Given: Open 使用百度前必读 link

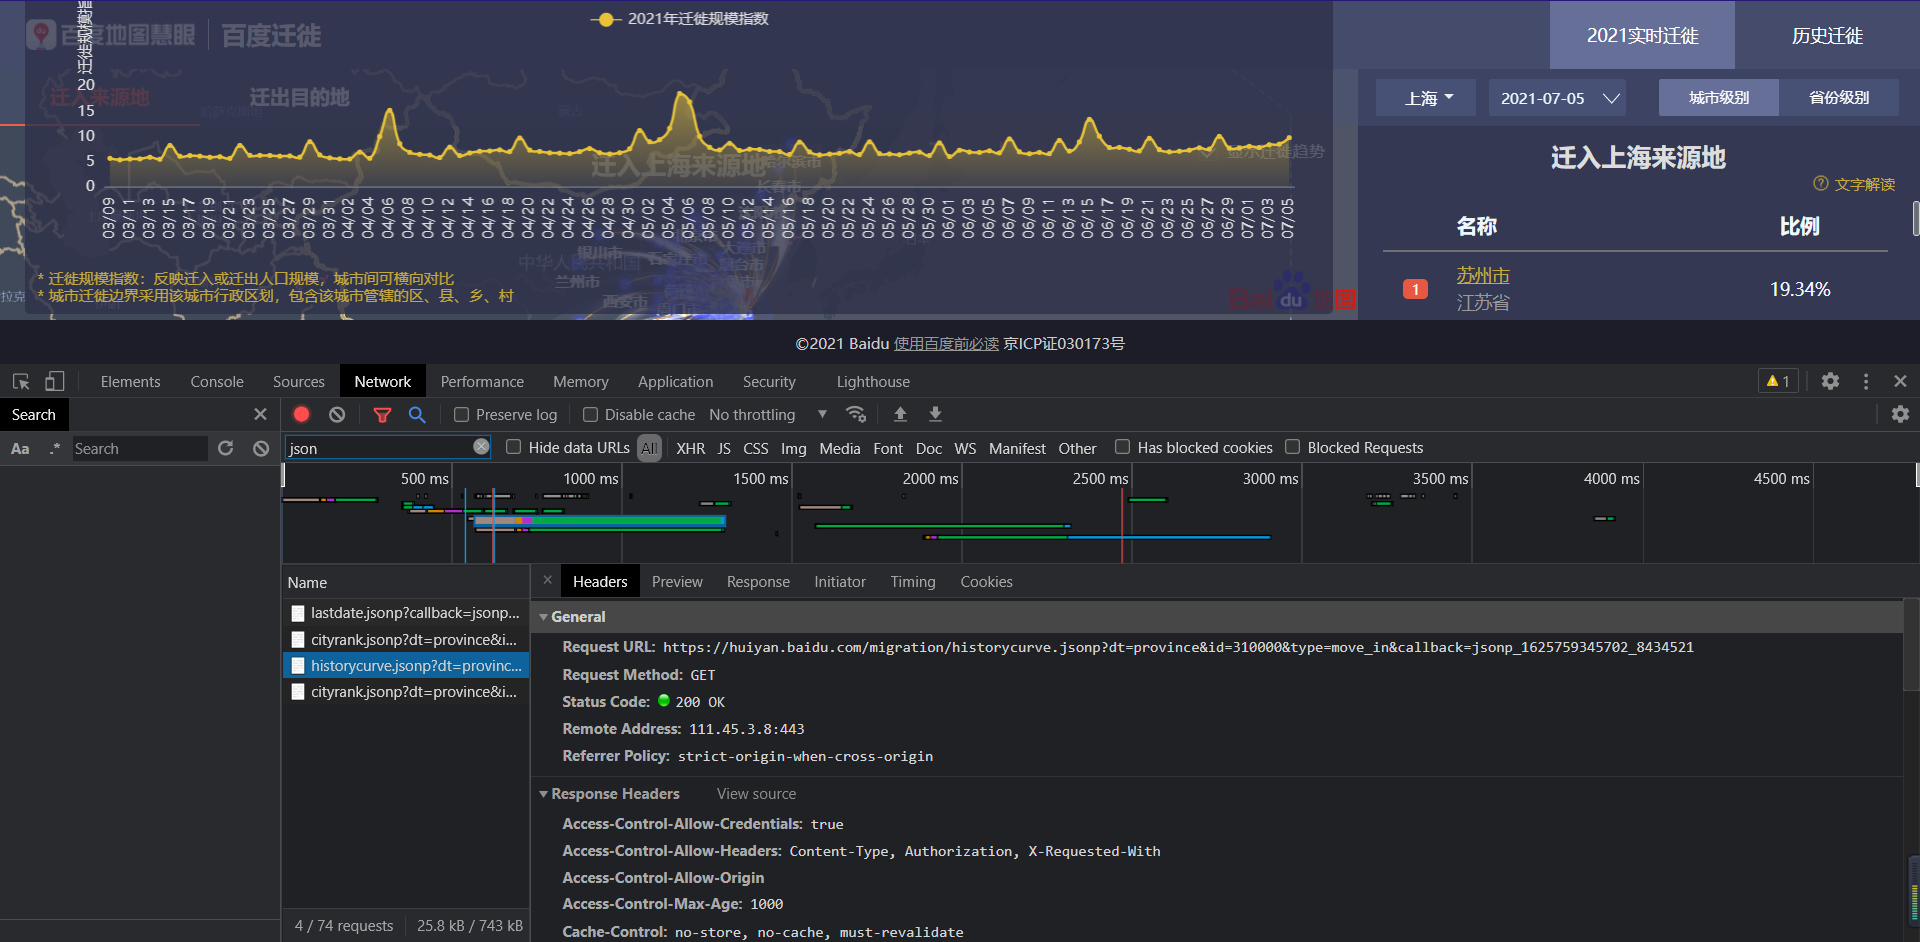Looking at the screenshot, I should (946, 343).
